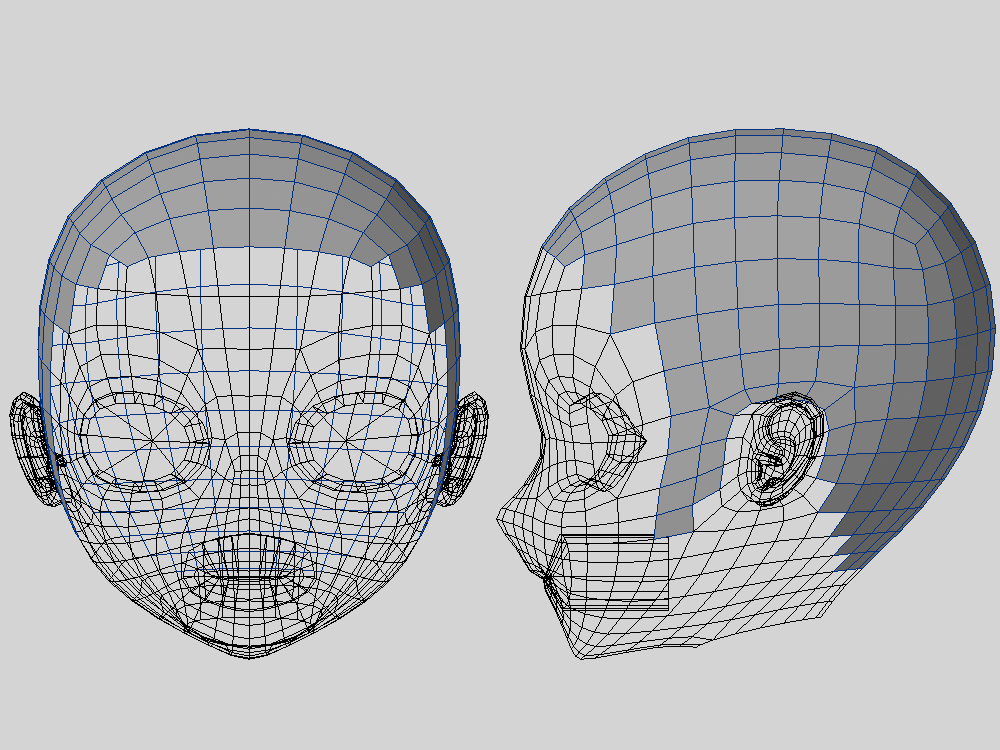
Task: Click the mouth opening in front view
Action: pyautogui.click(x=250, y=565)
